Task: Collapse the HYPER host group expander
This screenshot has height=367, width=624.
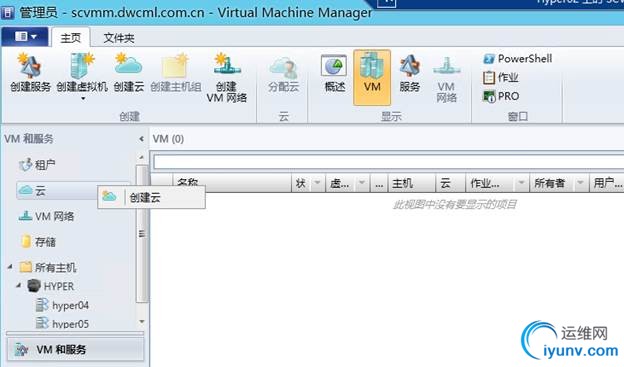Action: tap(18, 285)
